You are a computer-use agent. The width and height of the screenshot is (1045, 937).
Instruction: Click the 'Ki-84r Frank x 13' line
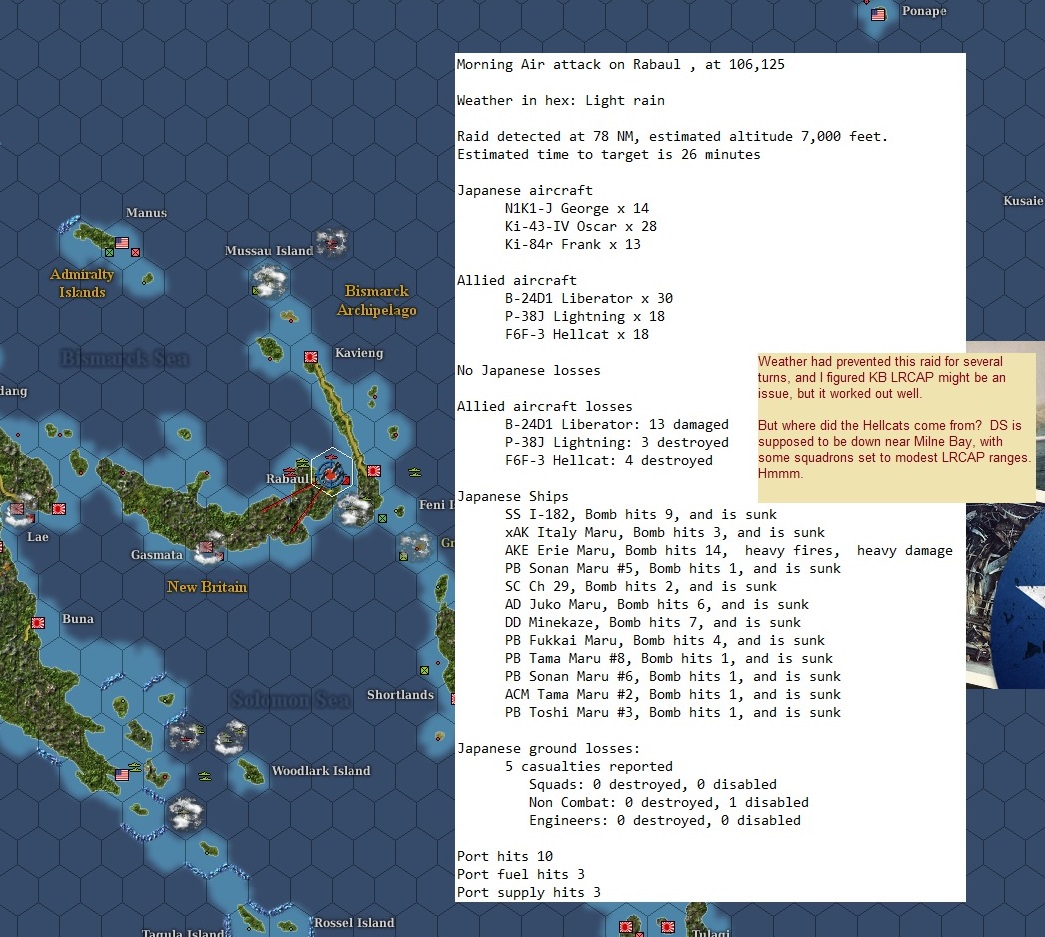click(572, 245)
